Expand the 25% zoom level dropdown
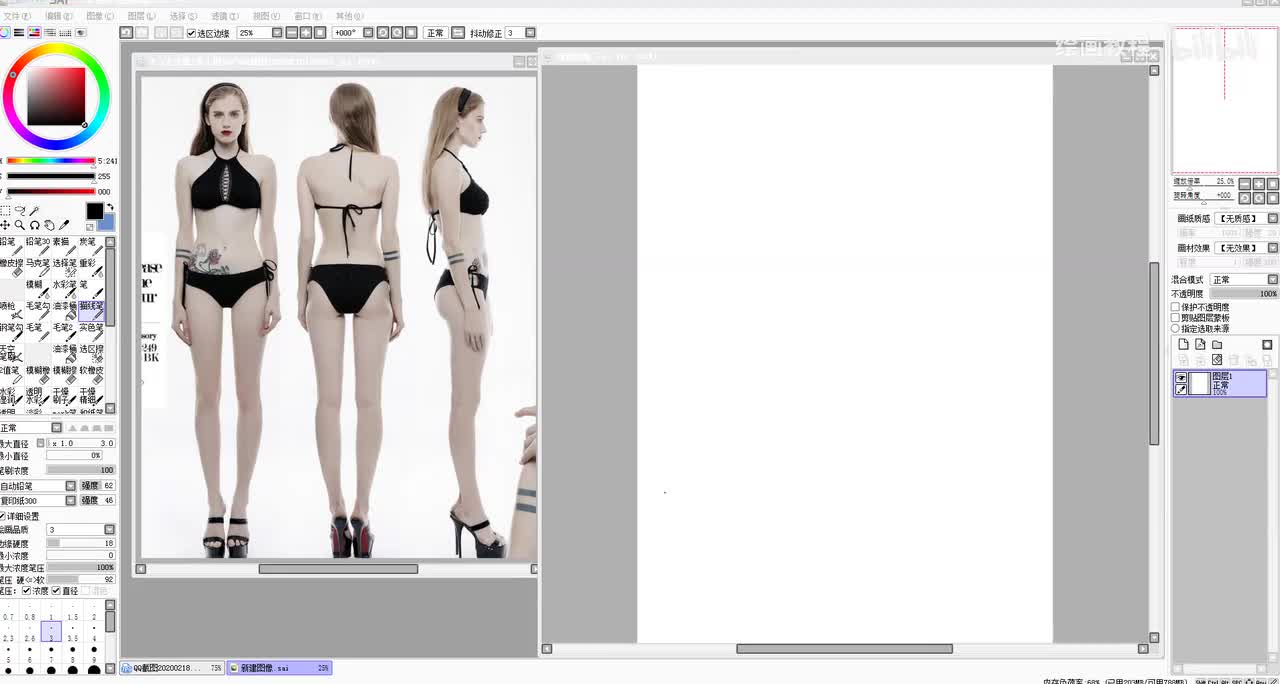 click(x=276, y=33)
